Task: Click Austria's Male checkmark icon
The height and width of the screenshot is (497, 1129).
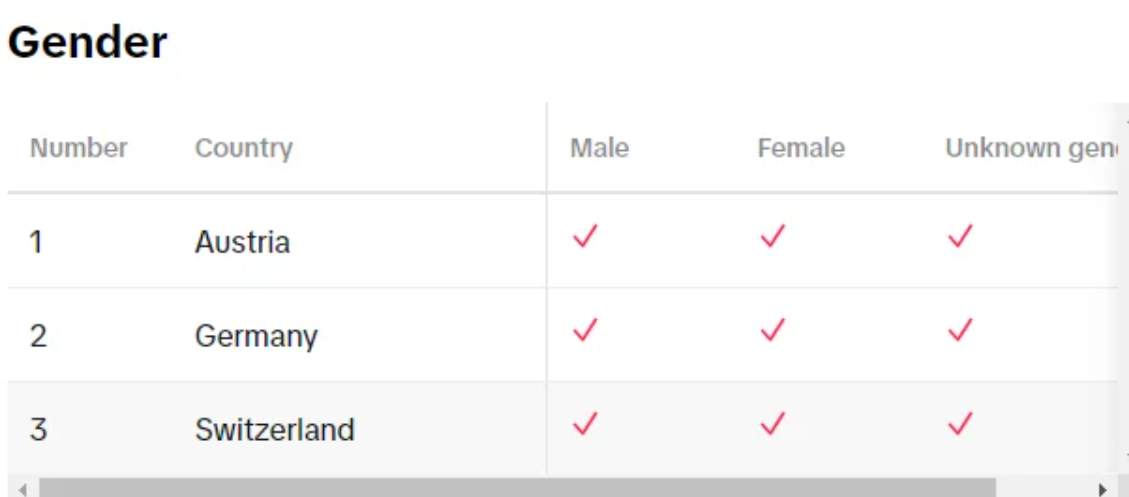Action: pyautogui.click(x=585, y=236)
